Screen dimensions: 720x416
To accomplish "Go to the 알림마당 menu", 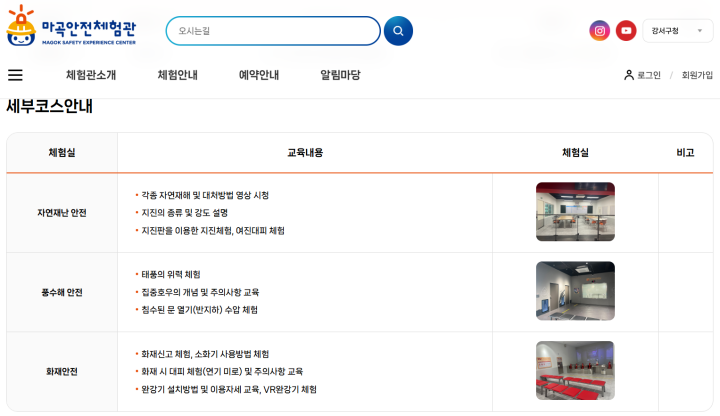I will click(x=340, y=75).
